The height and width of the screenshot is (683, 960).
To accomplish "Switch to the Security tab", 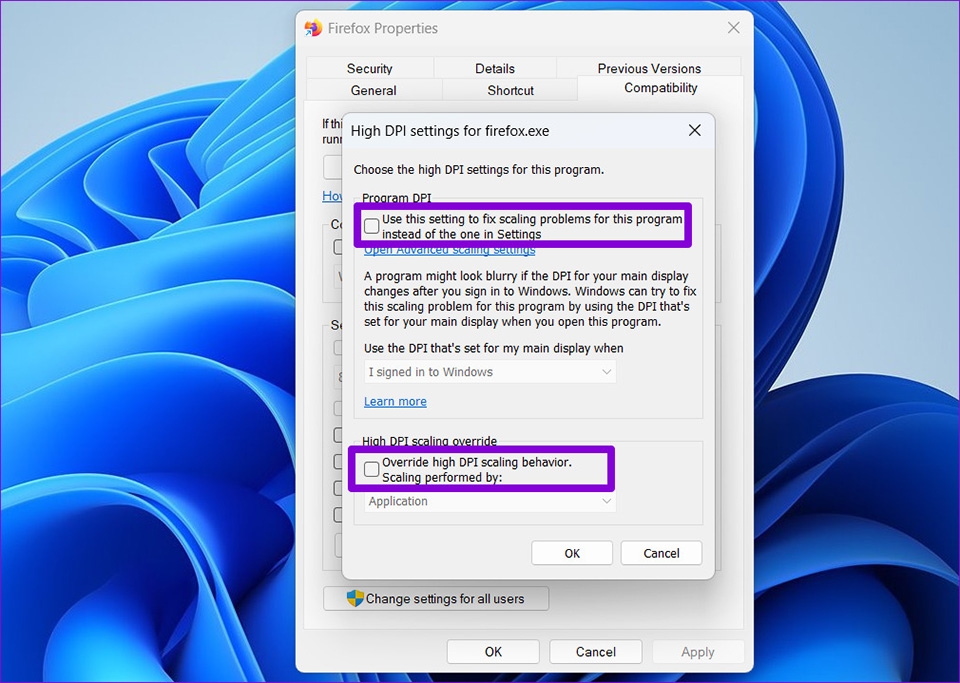I will (370, 68).
